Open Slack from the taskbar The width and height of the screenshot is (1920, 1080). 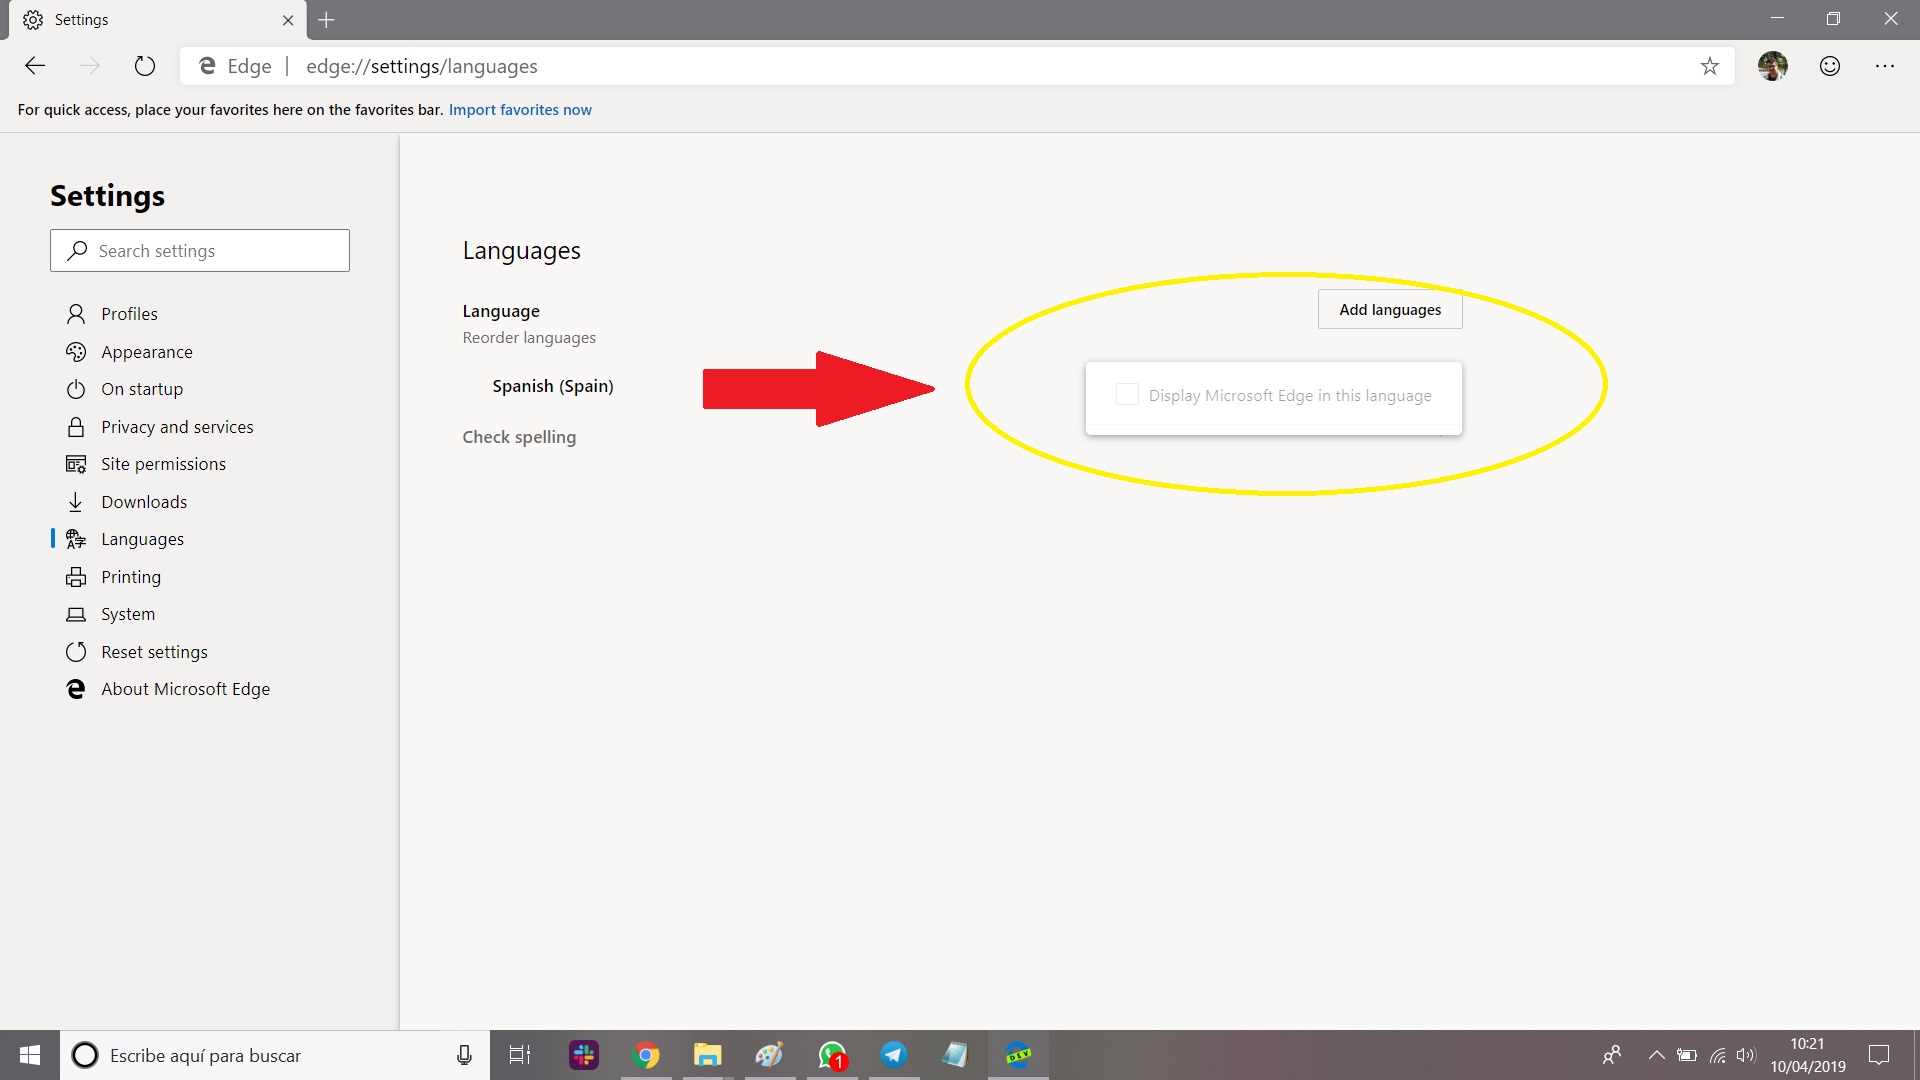[584, 1055]
